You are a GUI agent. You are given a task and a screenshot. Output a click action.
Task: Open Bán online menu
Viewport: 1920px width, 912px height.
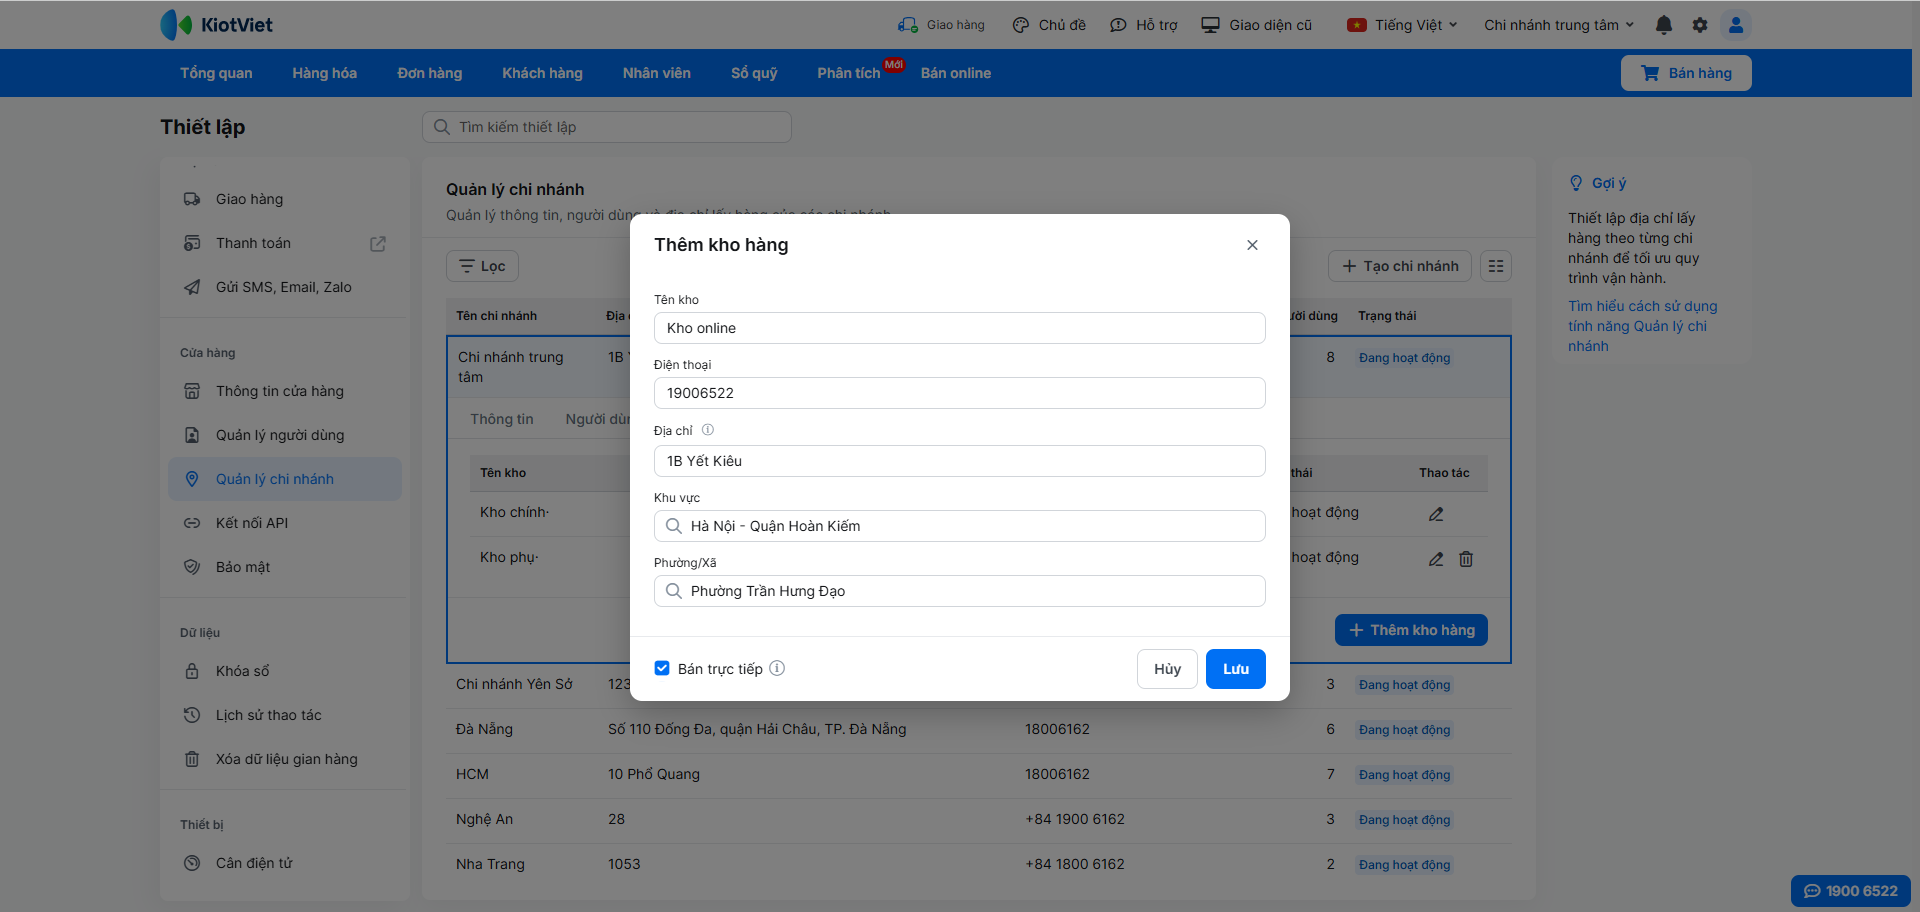click(x=956, y=73)
